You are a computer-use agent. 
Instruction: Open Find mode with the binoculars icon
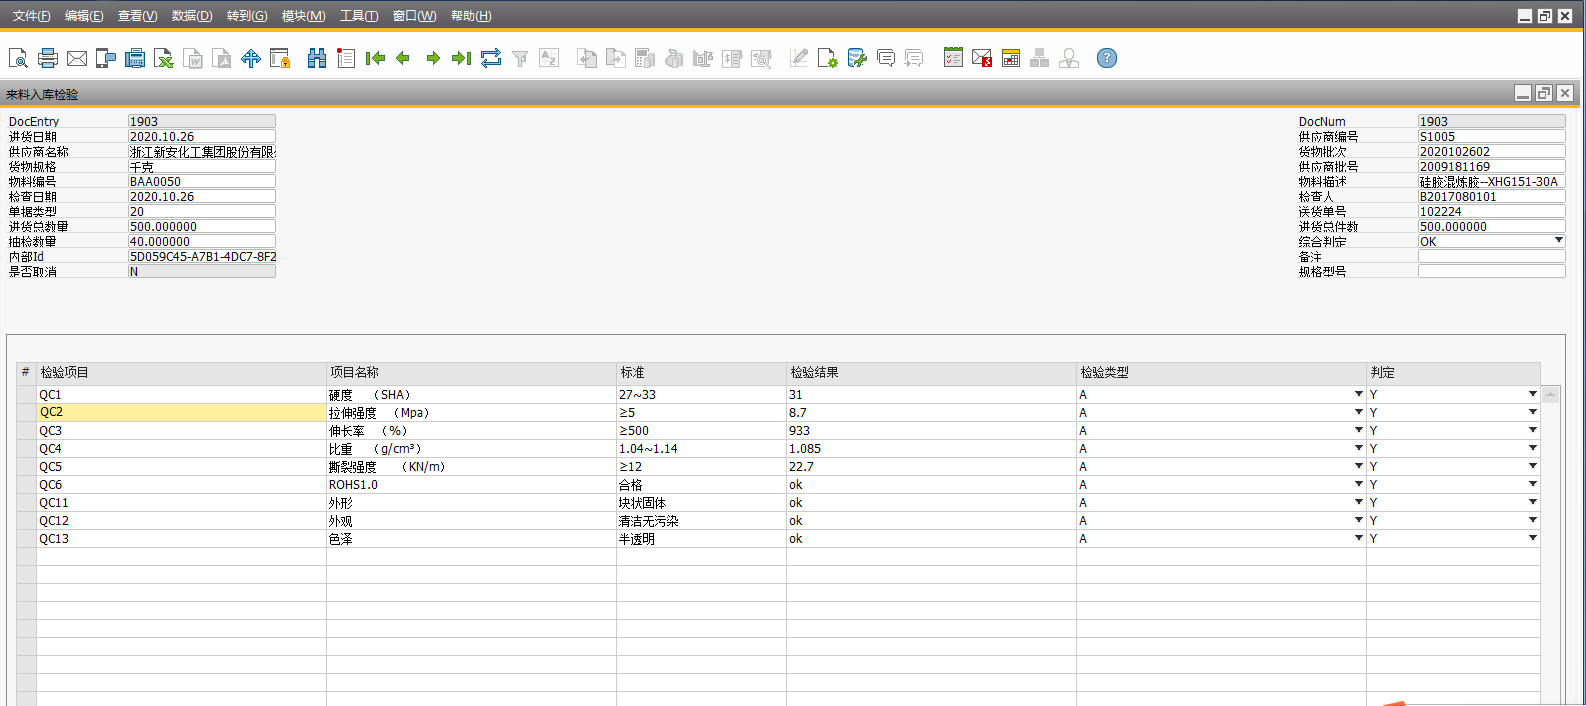317,59
